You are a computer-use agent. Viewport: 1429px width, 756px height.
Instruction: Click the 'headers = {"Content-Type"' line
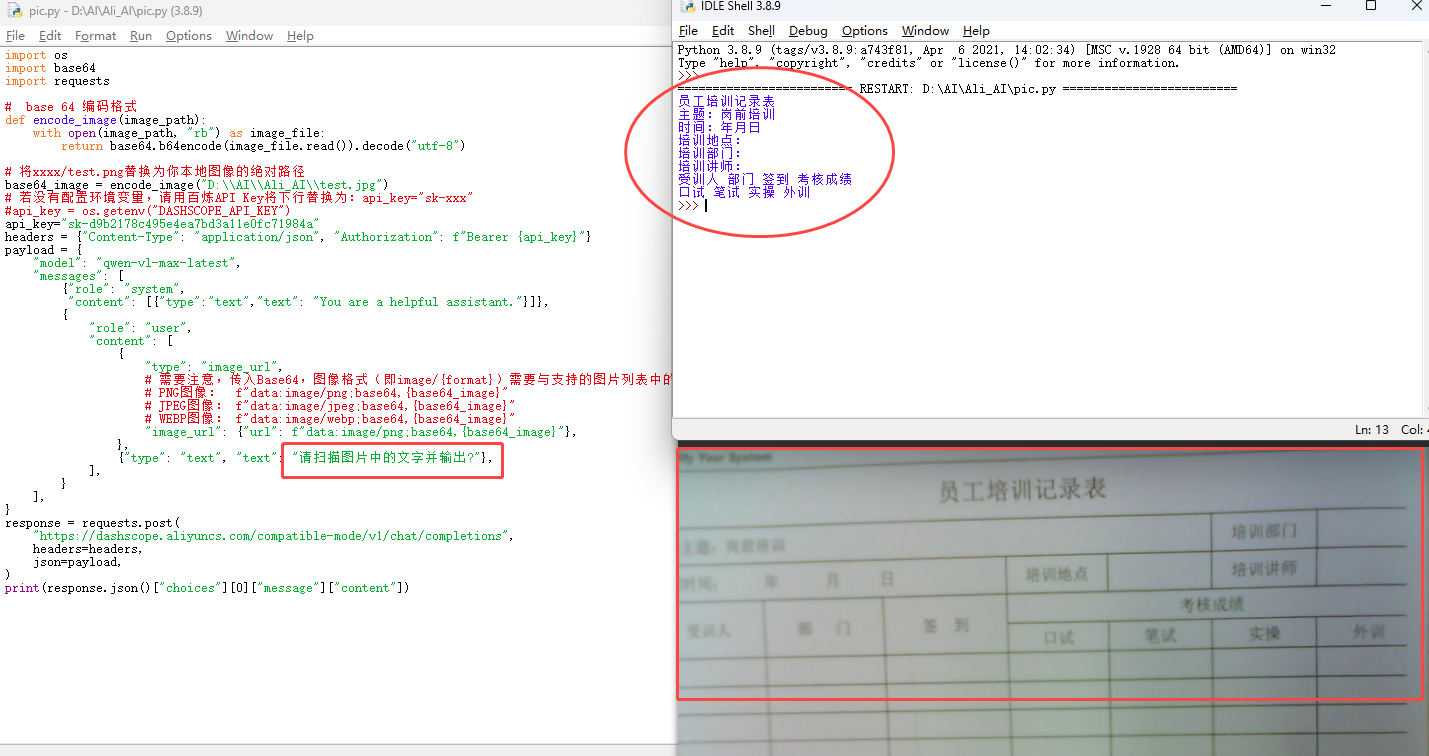[x=298, y=237]
